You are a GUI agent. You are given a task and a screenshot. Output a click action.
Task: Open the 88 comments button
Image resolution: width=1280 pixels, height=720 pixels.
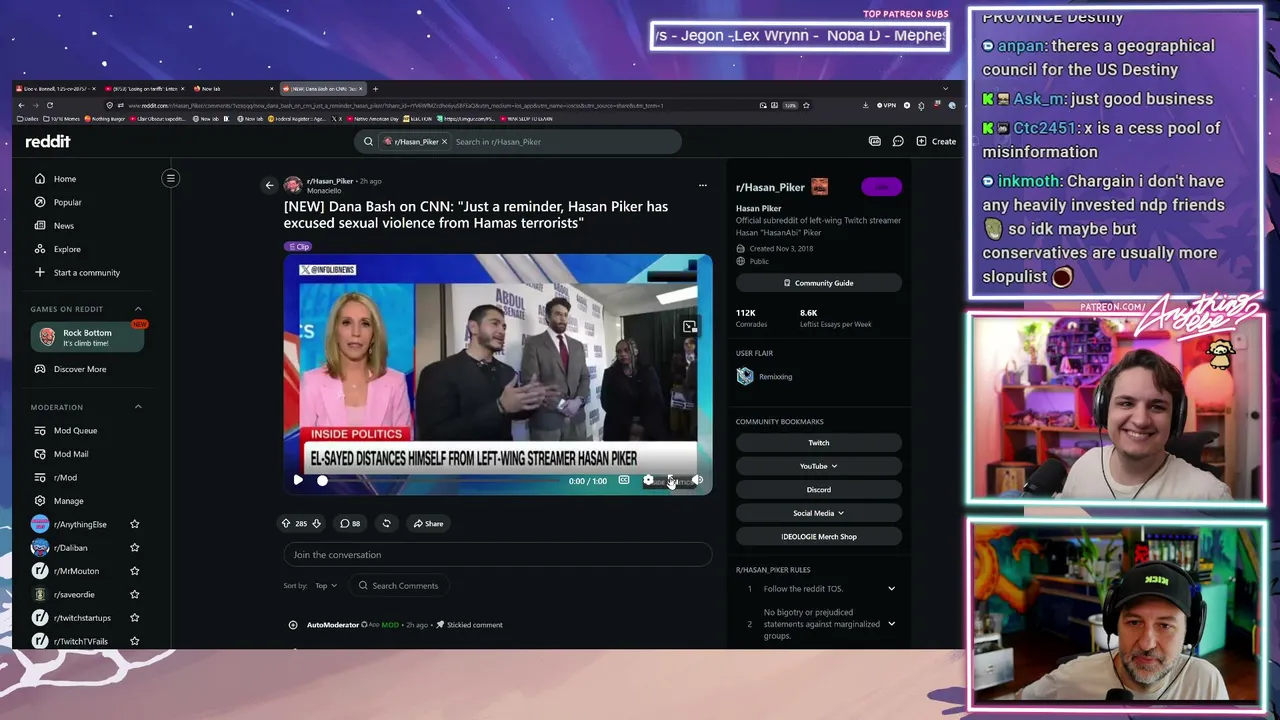point(350,523)
